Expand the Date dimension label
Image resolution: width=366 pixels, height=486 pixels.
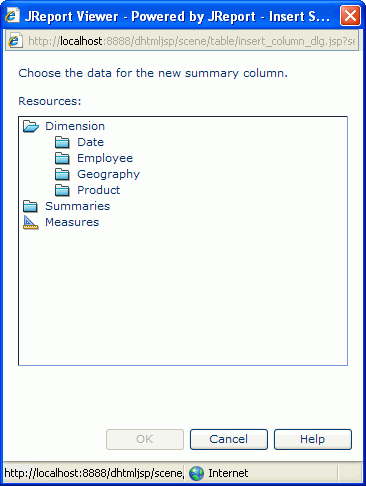(91, 142)
